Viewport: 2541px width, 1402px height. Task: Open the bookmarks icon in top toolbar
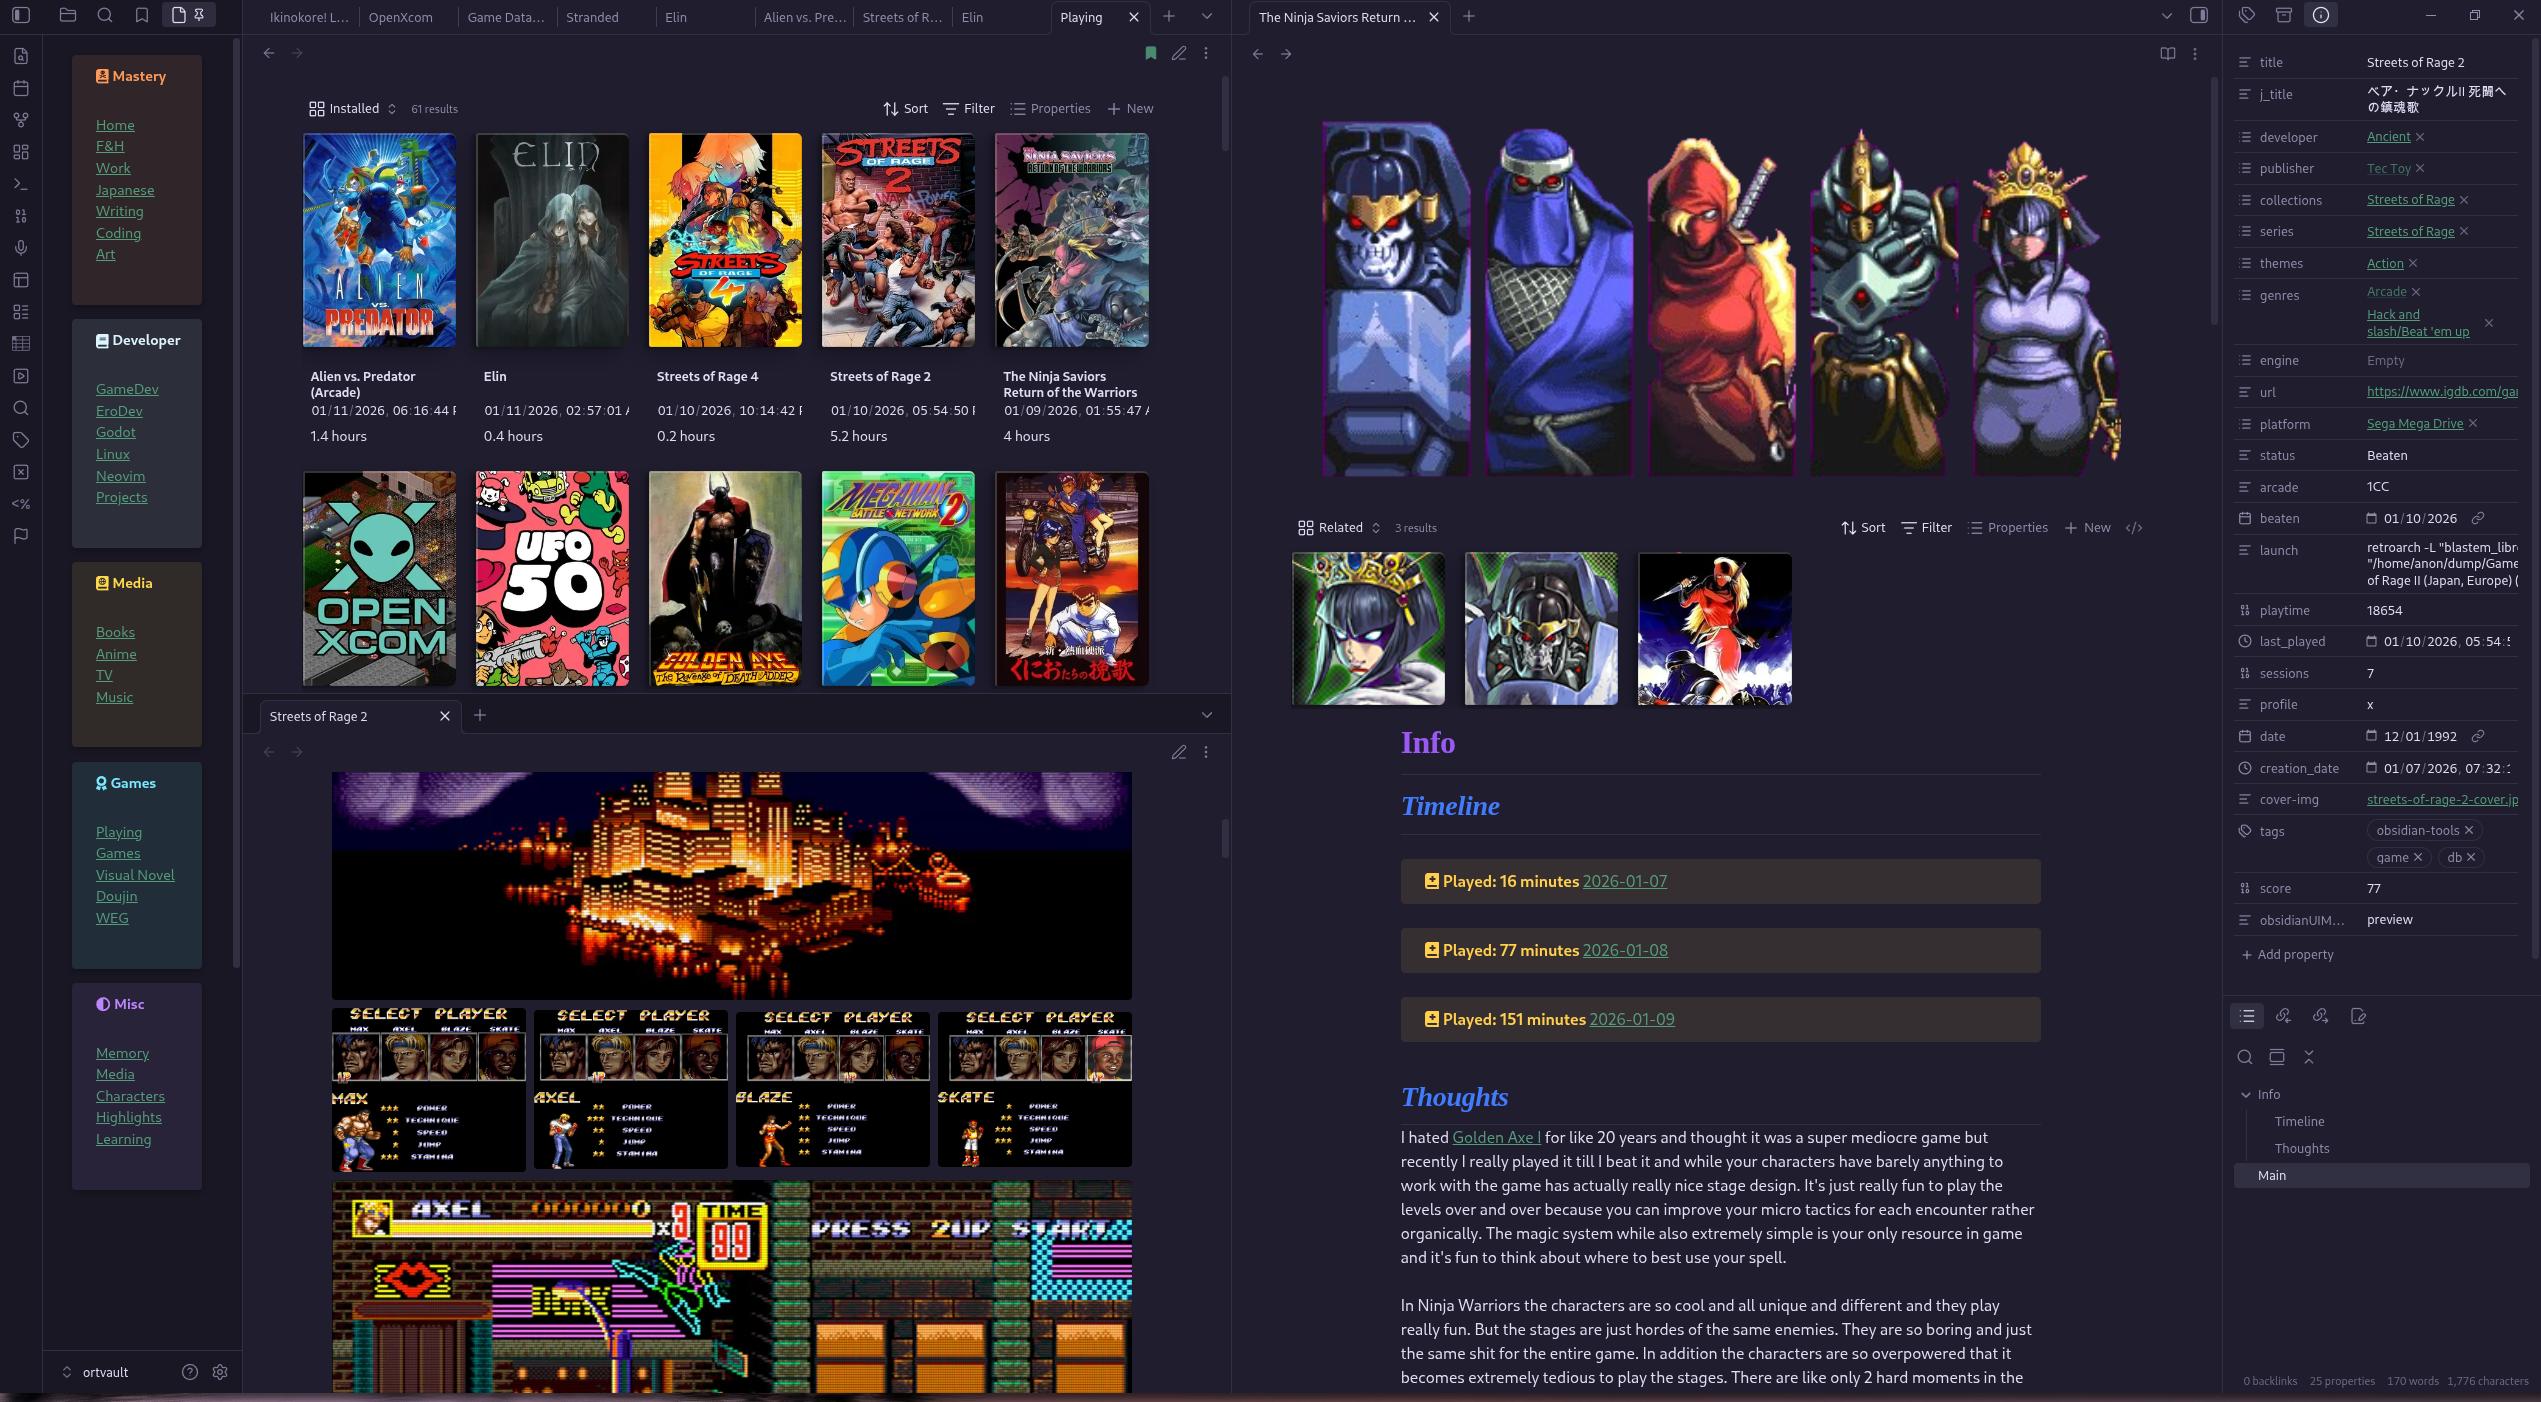pos(142,15)
